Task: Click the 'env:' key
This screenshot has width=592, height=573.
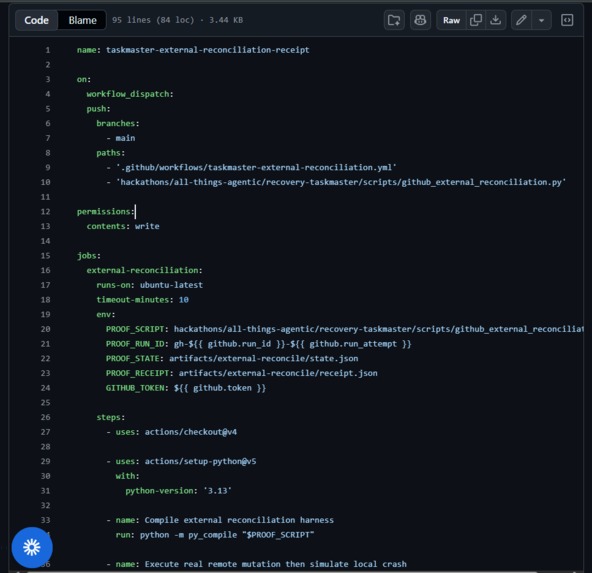Action: click(x=106, y=314)
